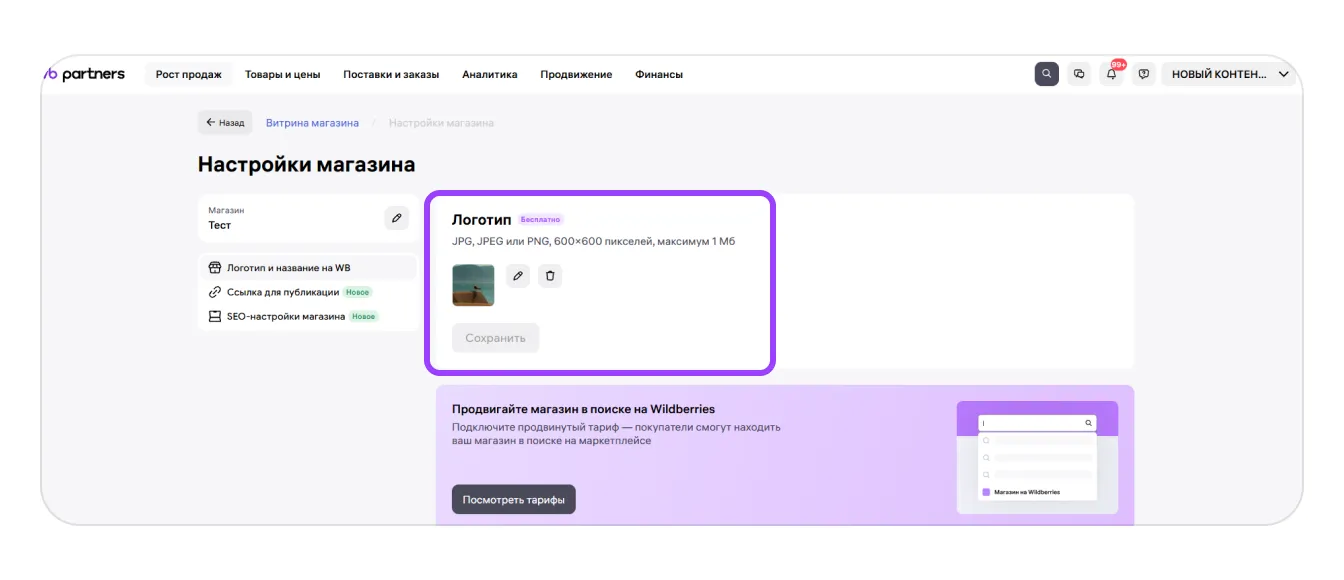Open the Поставки и заказы menu

click(391, 74)
